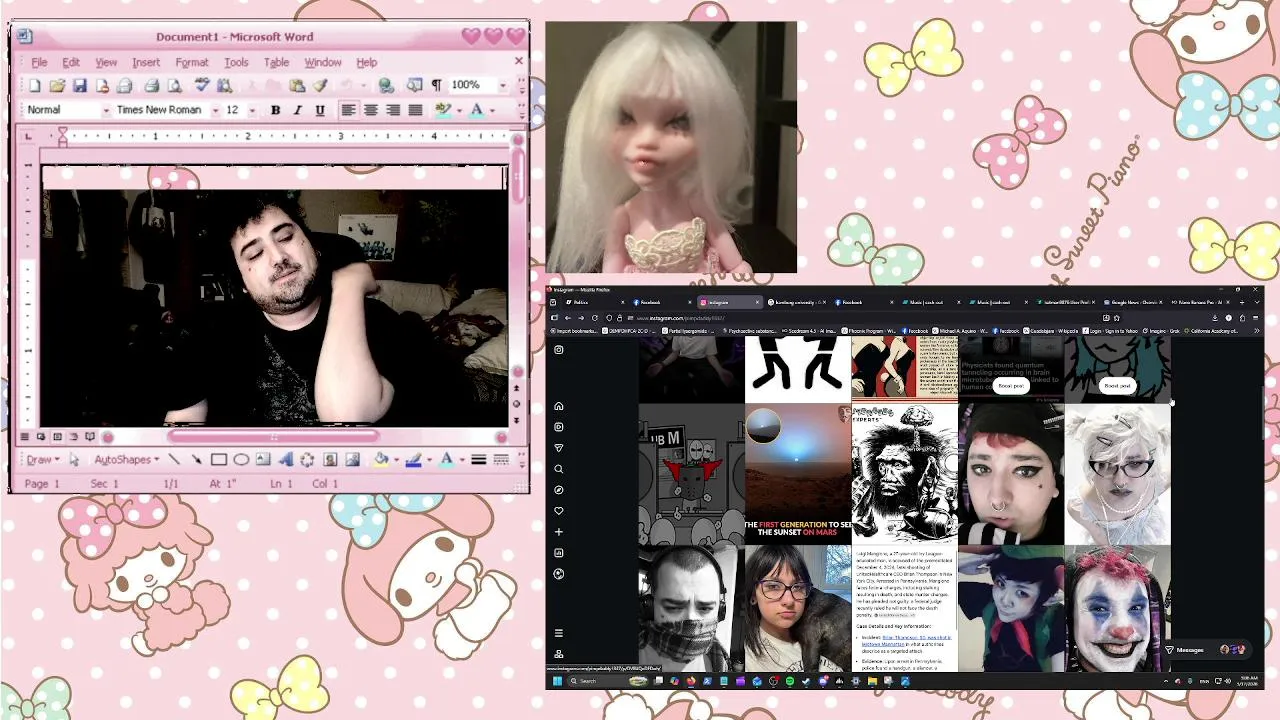
Task: Click the Insert Hyperlink globe icon
Action: tap(386, 86)
